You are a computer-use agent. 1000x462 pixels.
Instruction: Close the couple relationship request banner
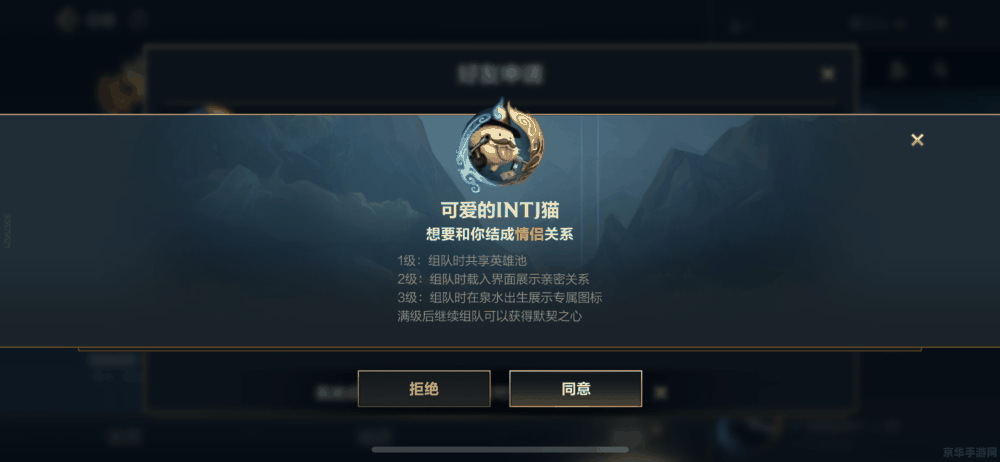[917, 140]
